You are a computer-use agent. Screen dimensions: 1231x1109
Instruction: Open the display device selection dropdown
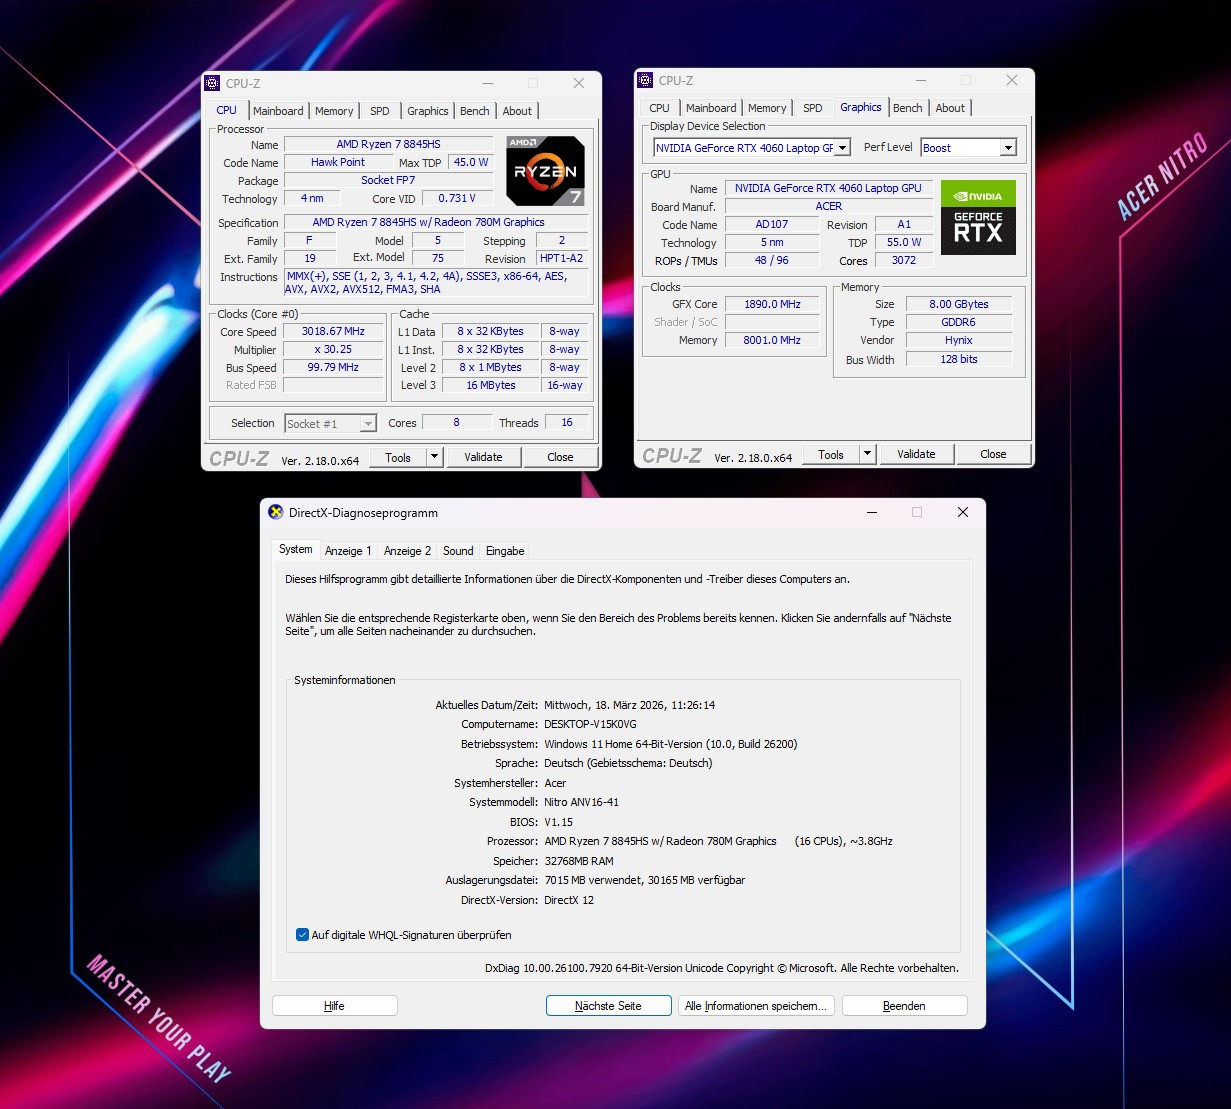842,148
